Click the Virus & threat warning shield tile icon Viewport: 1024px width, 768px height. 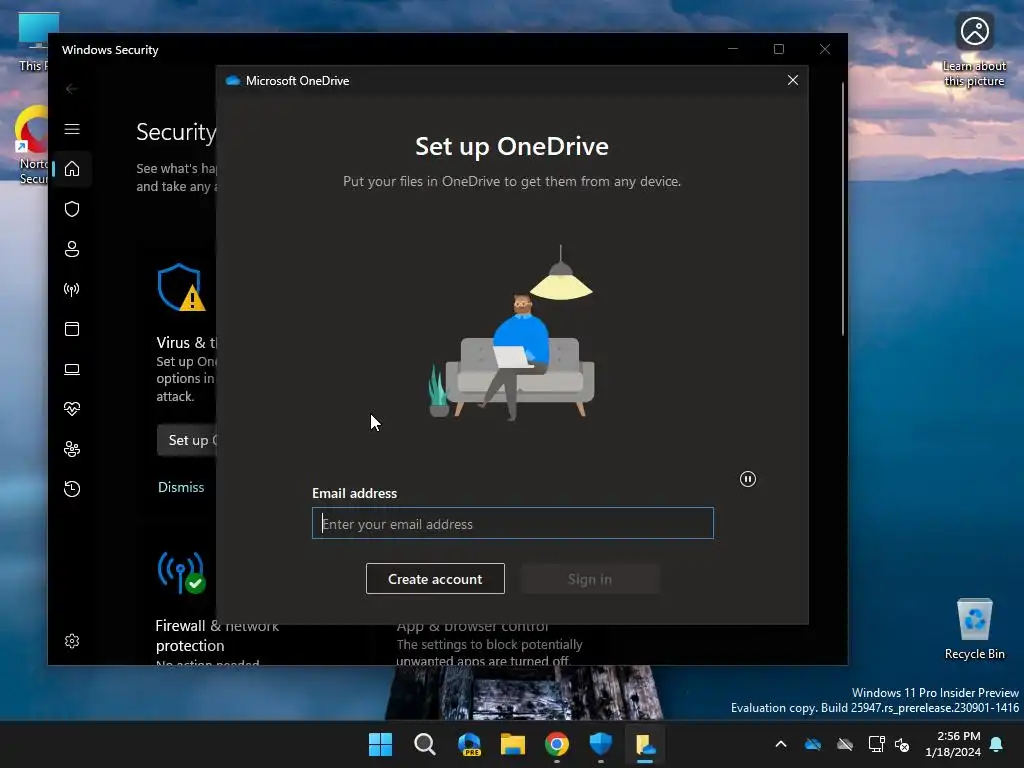(181, 287)
